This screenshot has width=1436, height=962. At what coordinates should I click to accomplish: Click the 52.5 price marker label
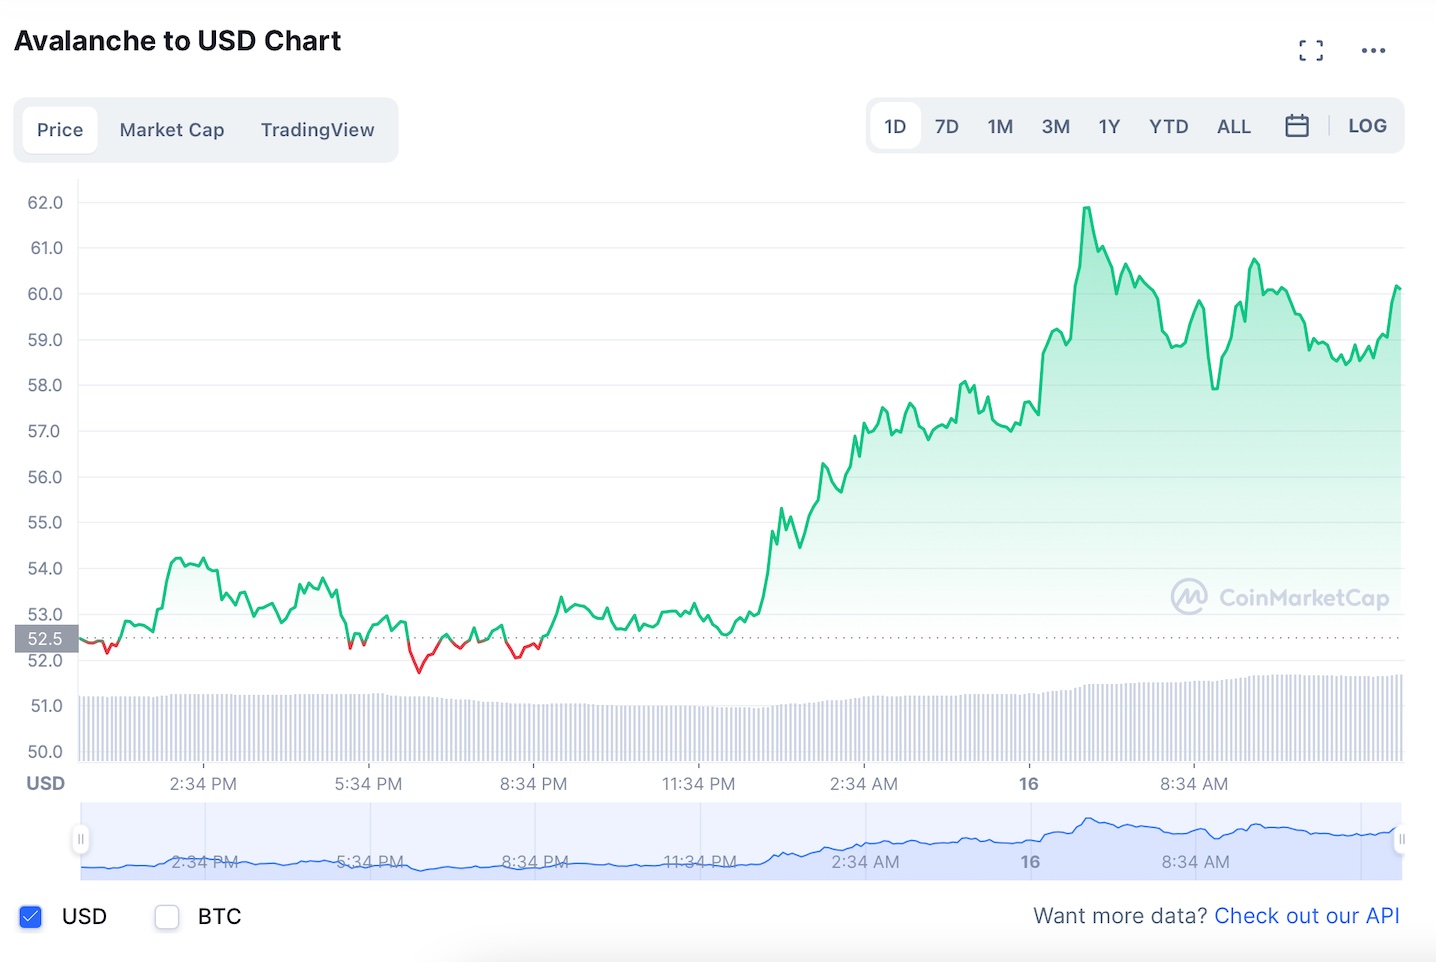click(46, 638)
